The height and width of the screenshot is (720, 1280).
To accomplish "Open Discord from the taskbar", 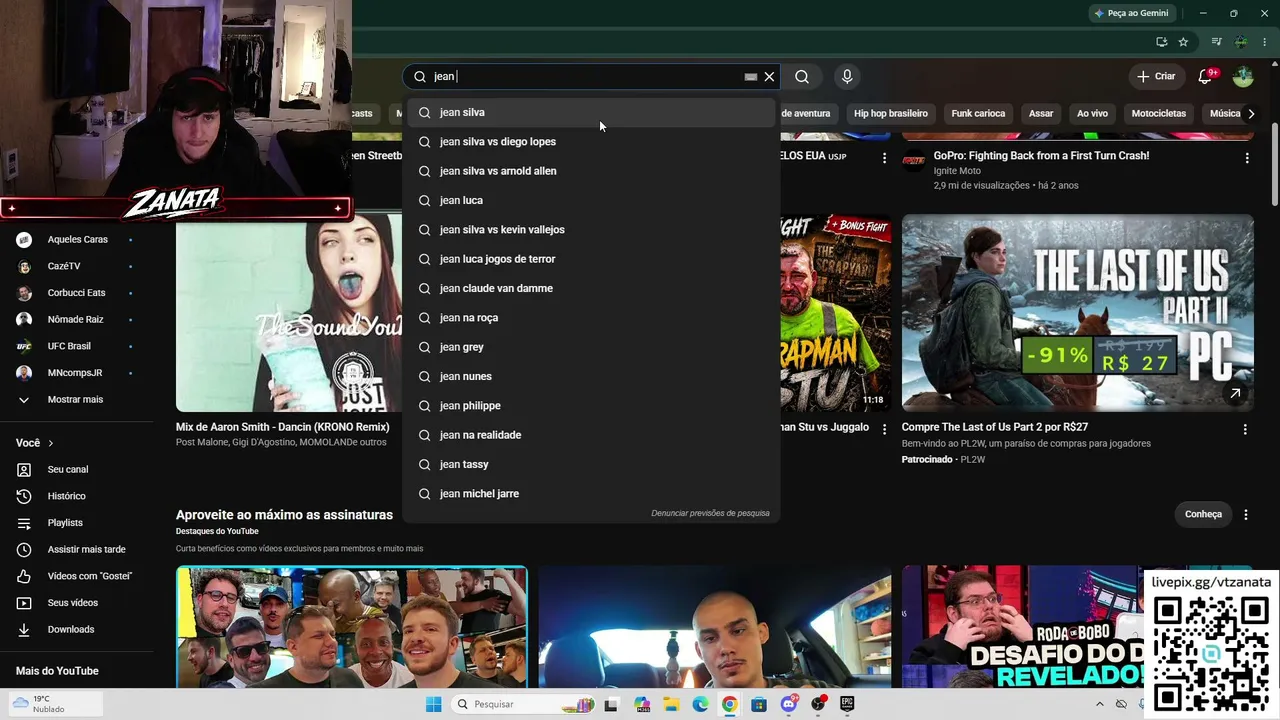I will [788, 704].
